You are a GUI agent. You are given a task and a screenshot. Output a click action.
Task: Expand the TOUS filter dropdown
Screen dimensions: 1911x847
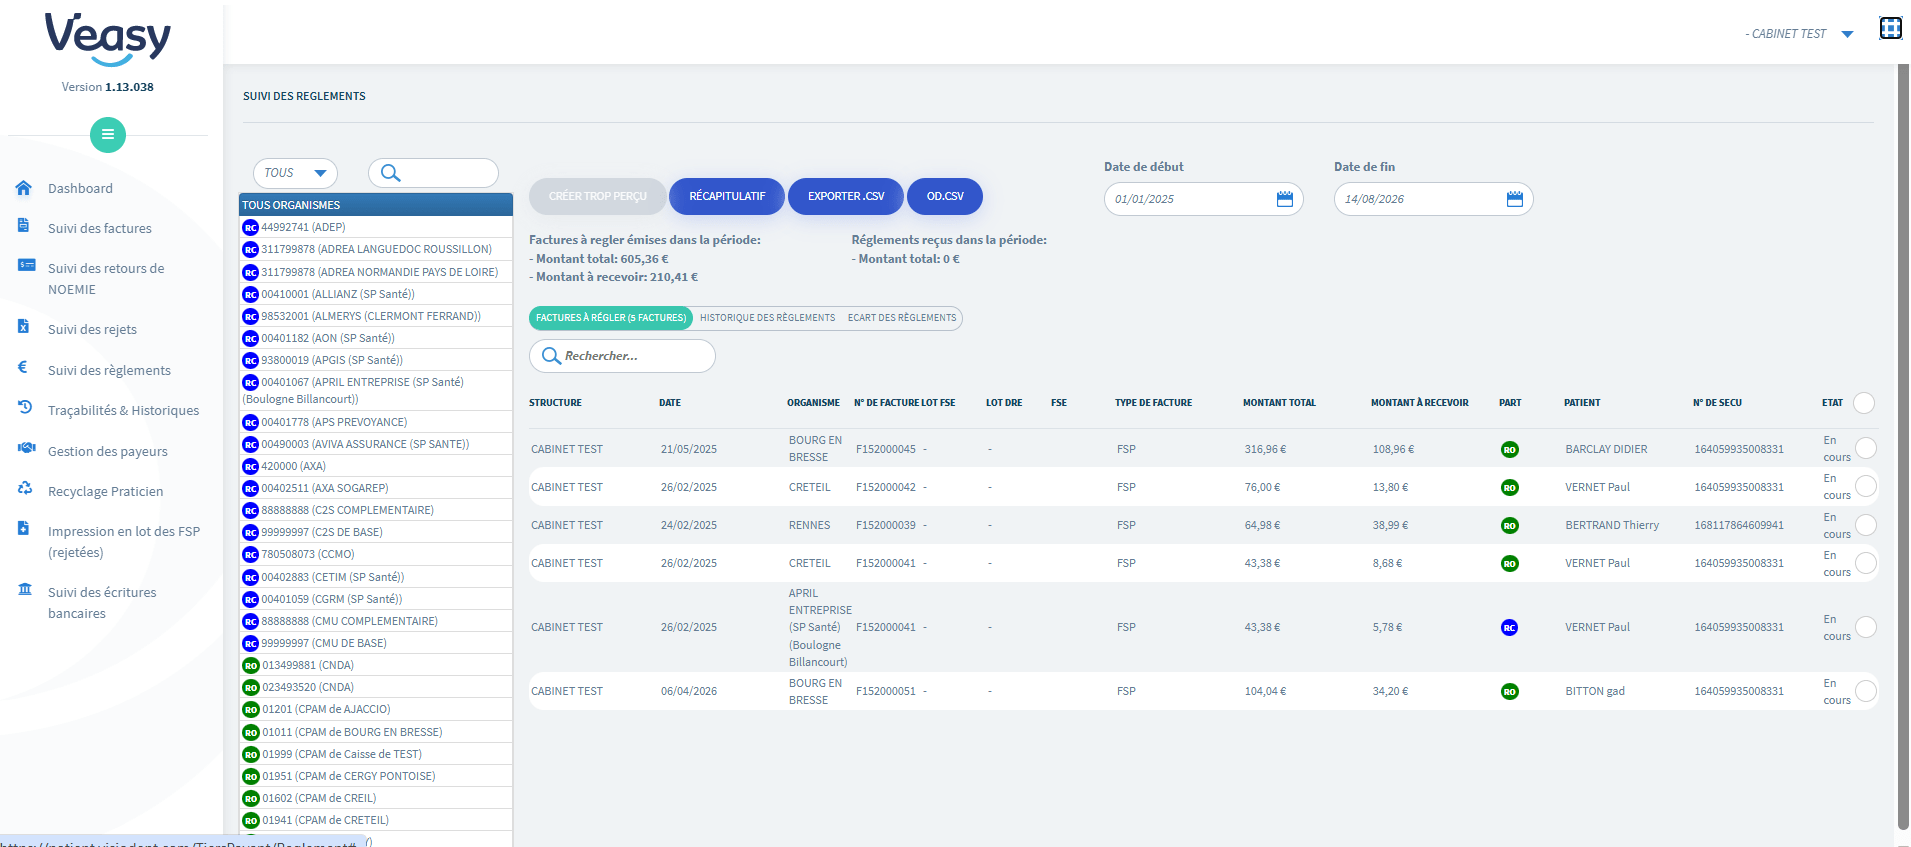coord(295,173)
